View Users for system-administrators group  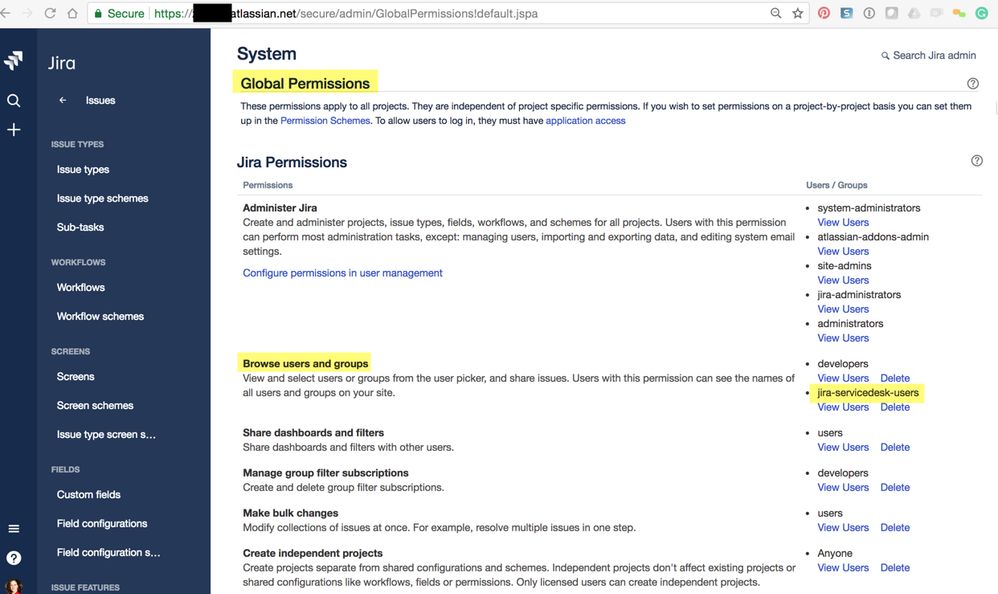[843, 222]
